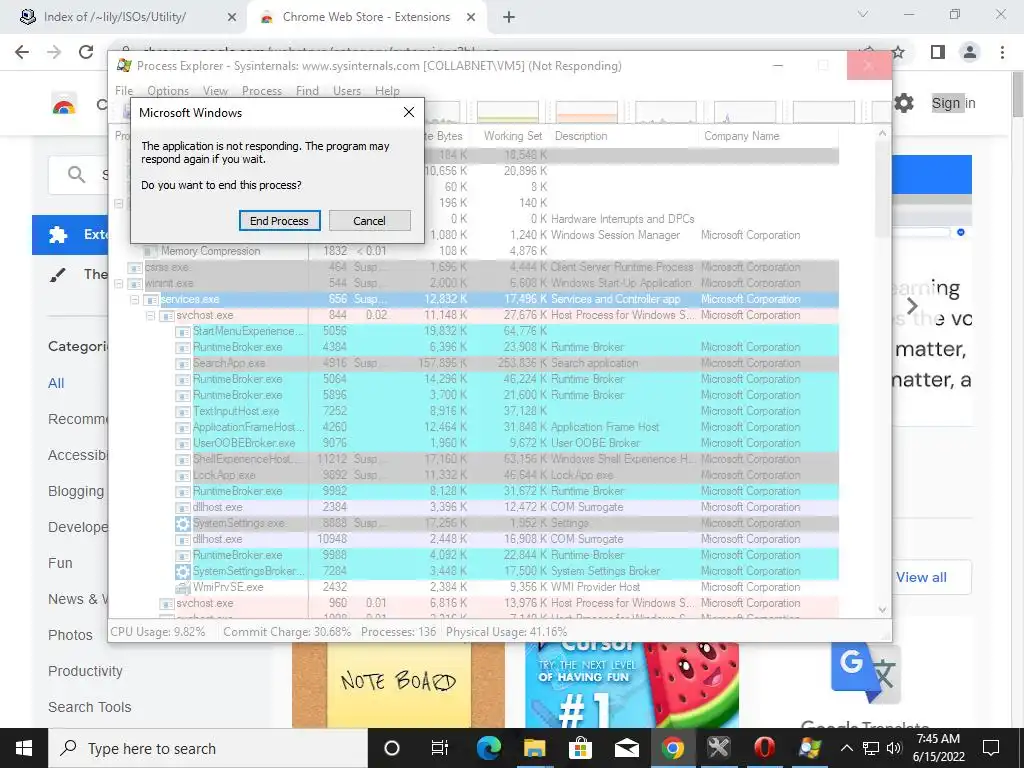1024x768 pixels.
Task: Open the Windows Start menu
Action: coord(24,748)
